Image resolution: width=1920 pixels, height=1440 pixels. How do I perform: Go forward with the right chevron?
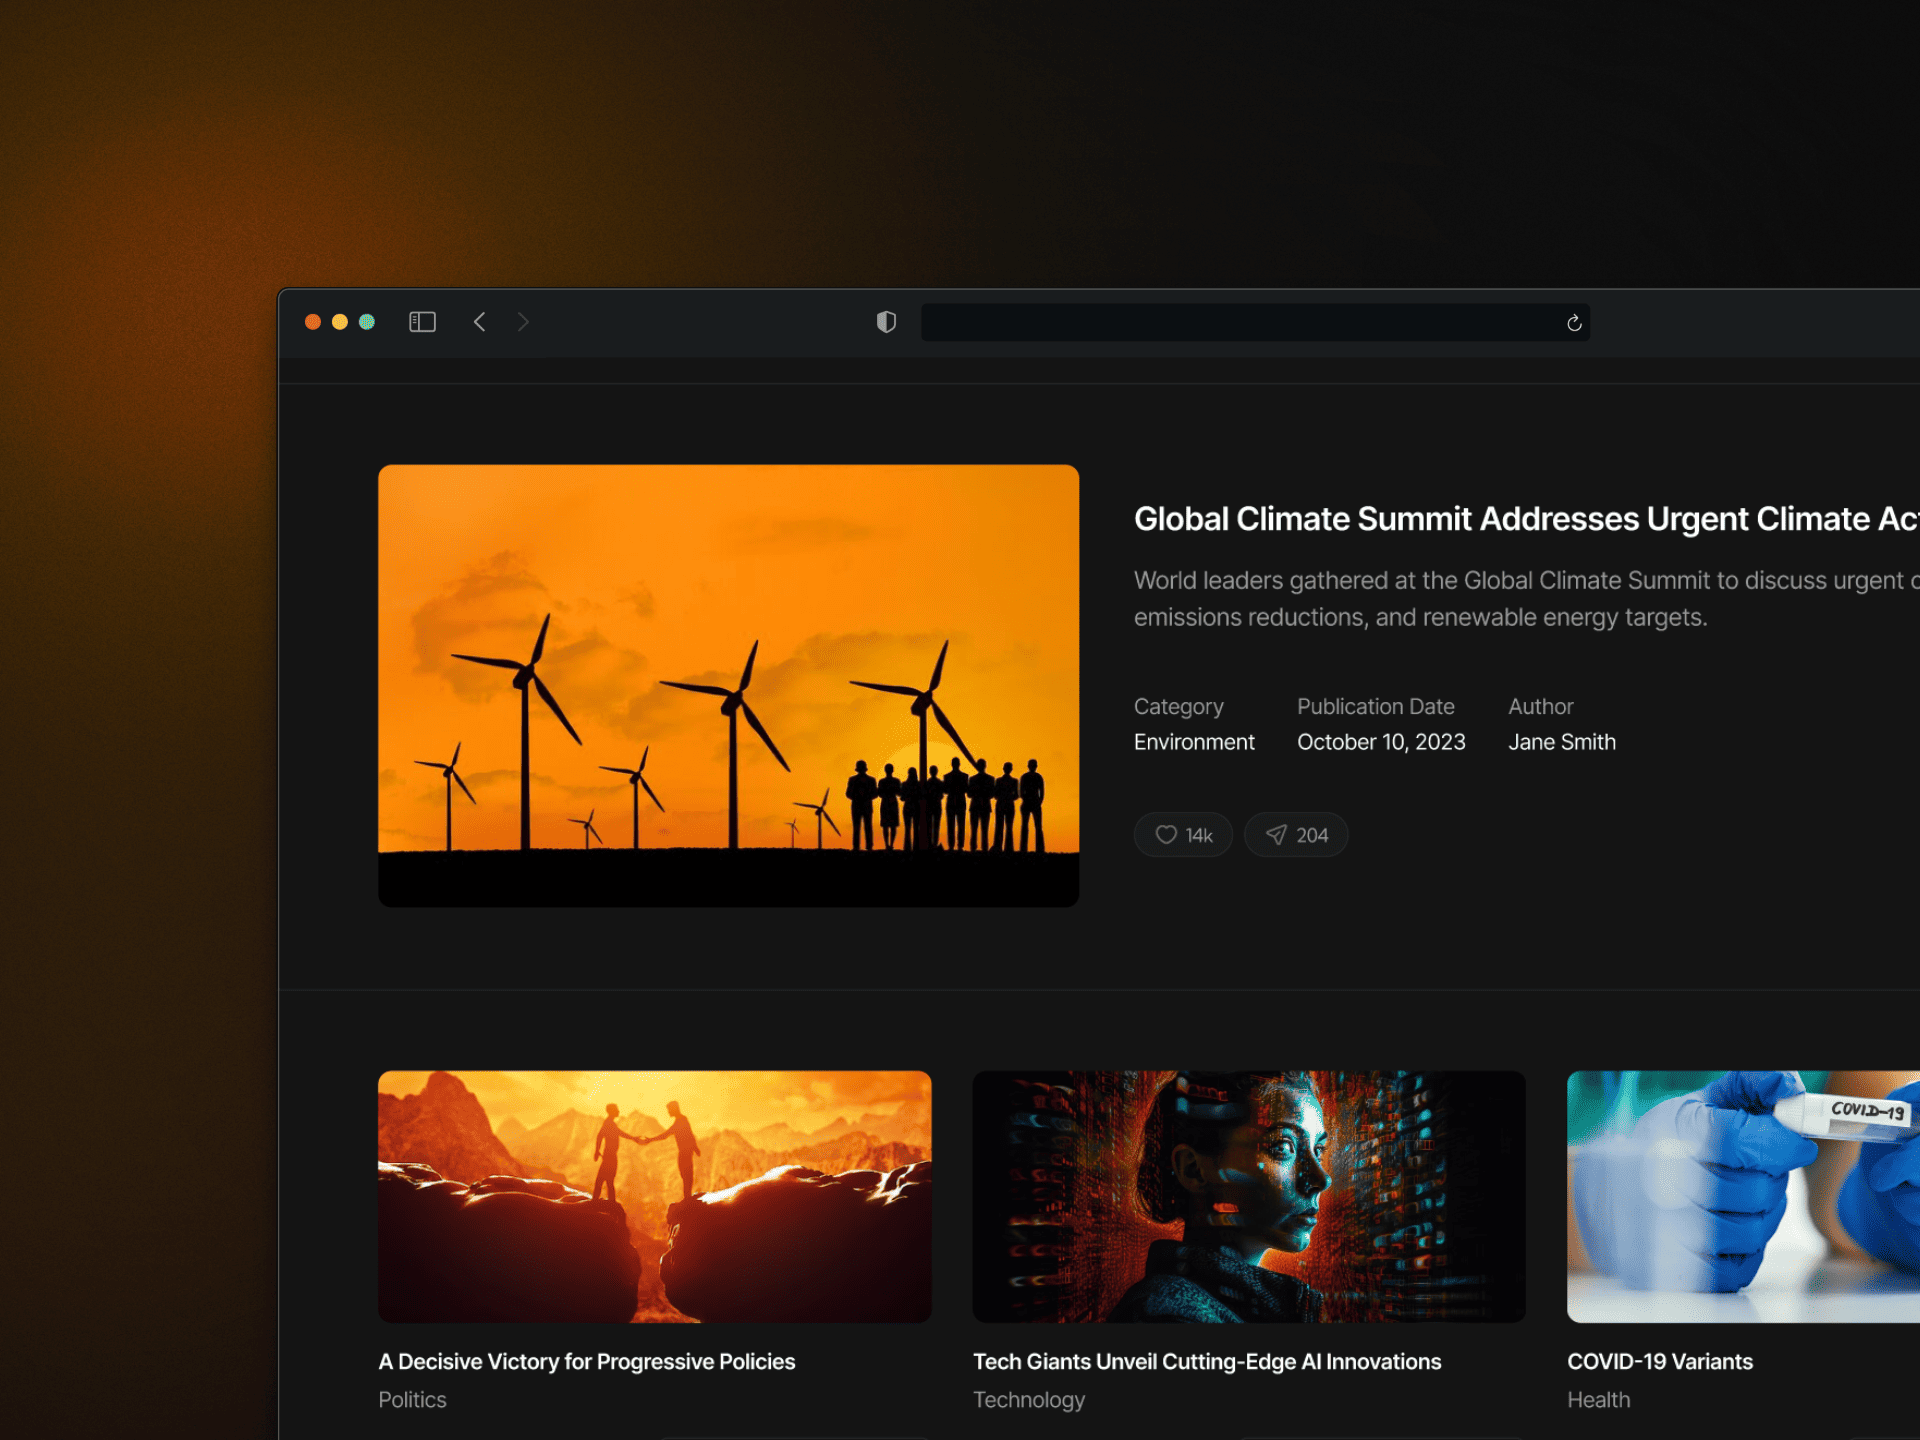523,322
